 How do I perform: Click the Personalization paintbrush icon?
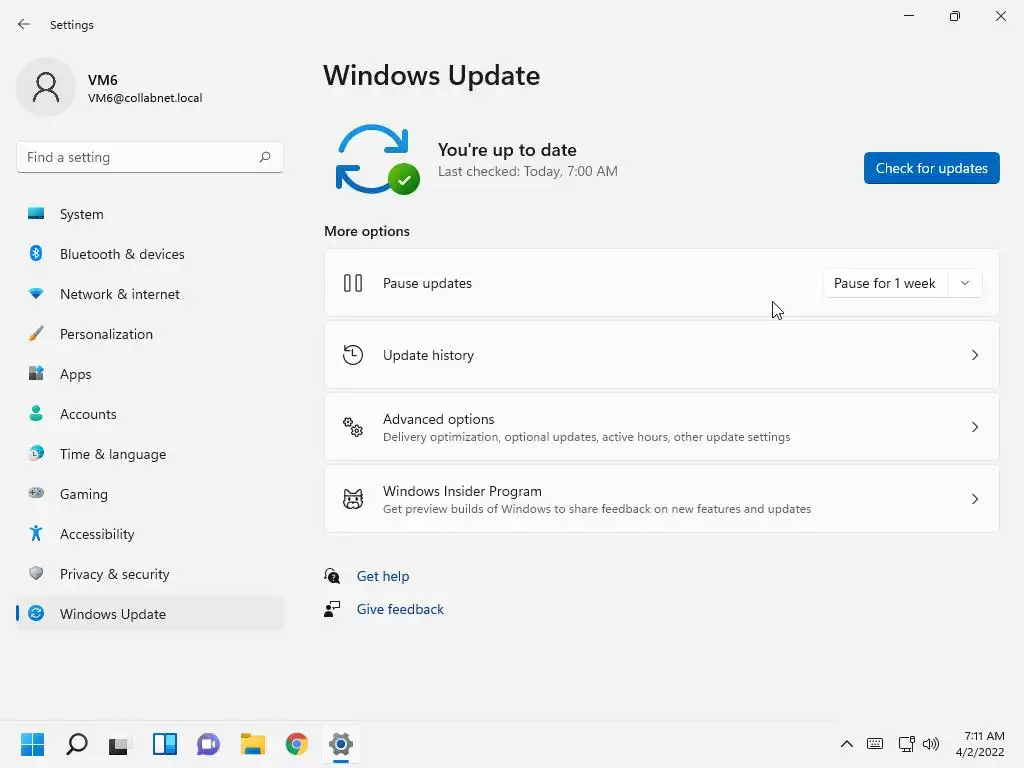(x=36, y=334)
